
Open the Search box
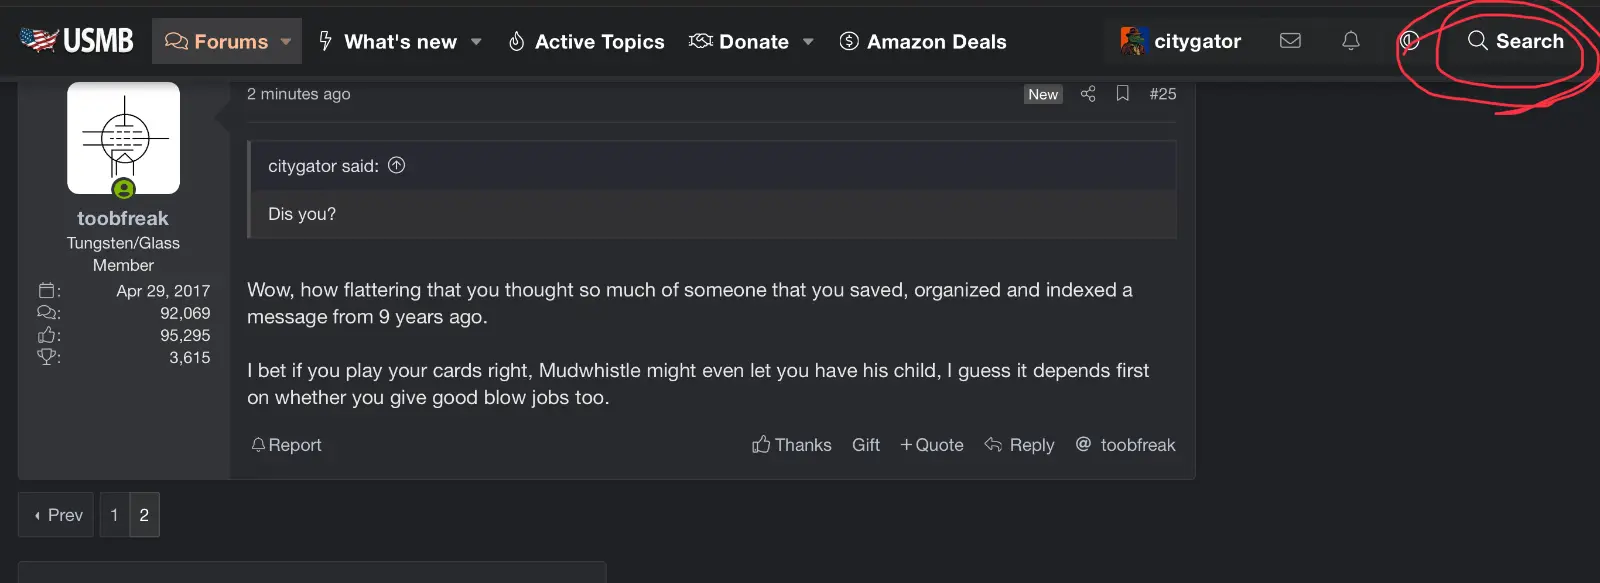[x=1515, y=41]
